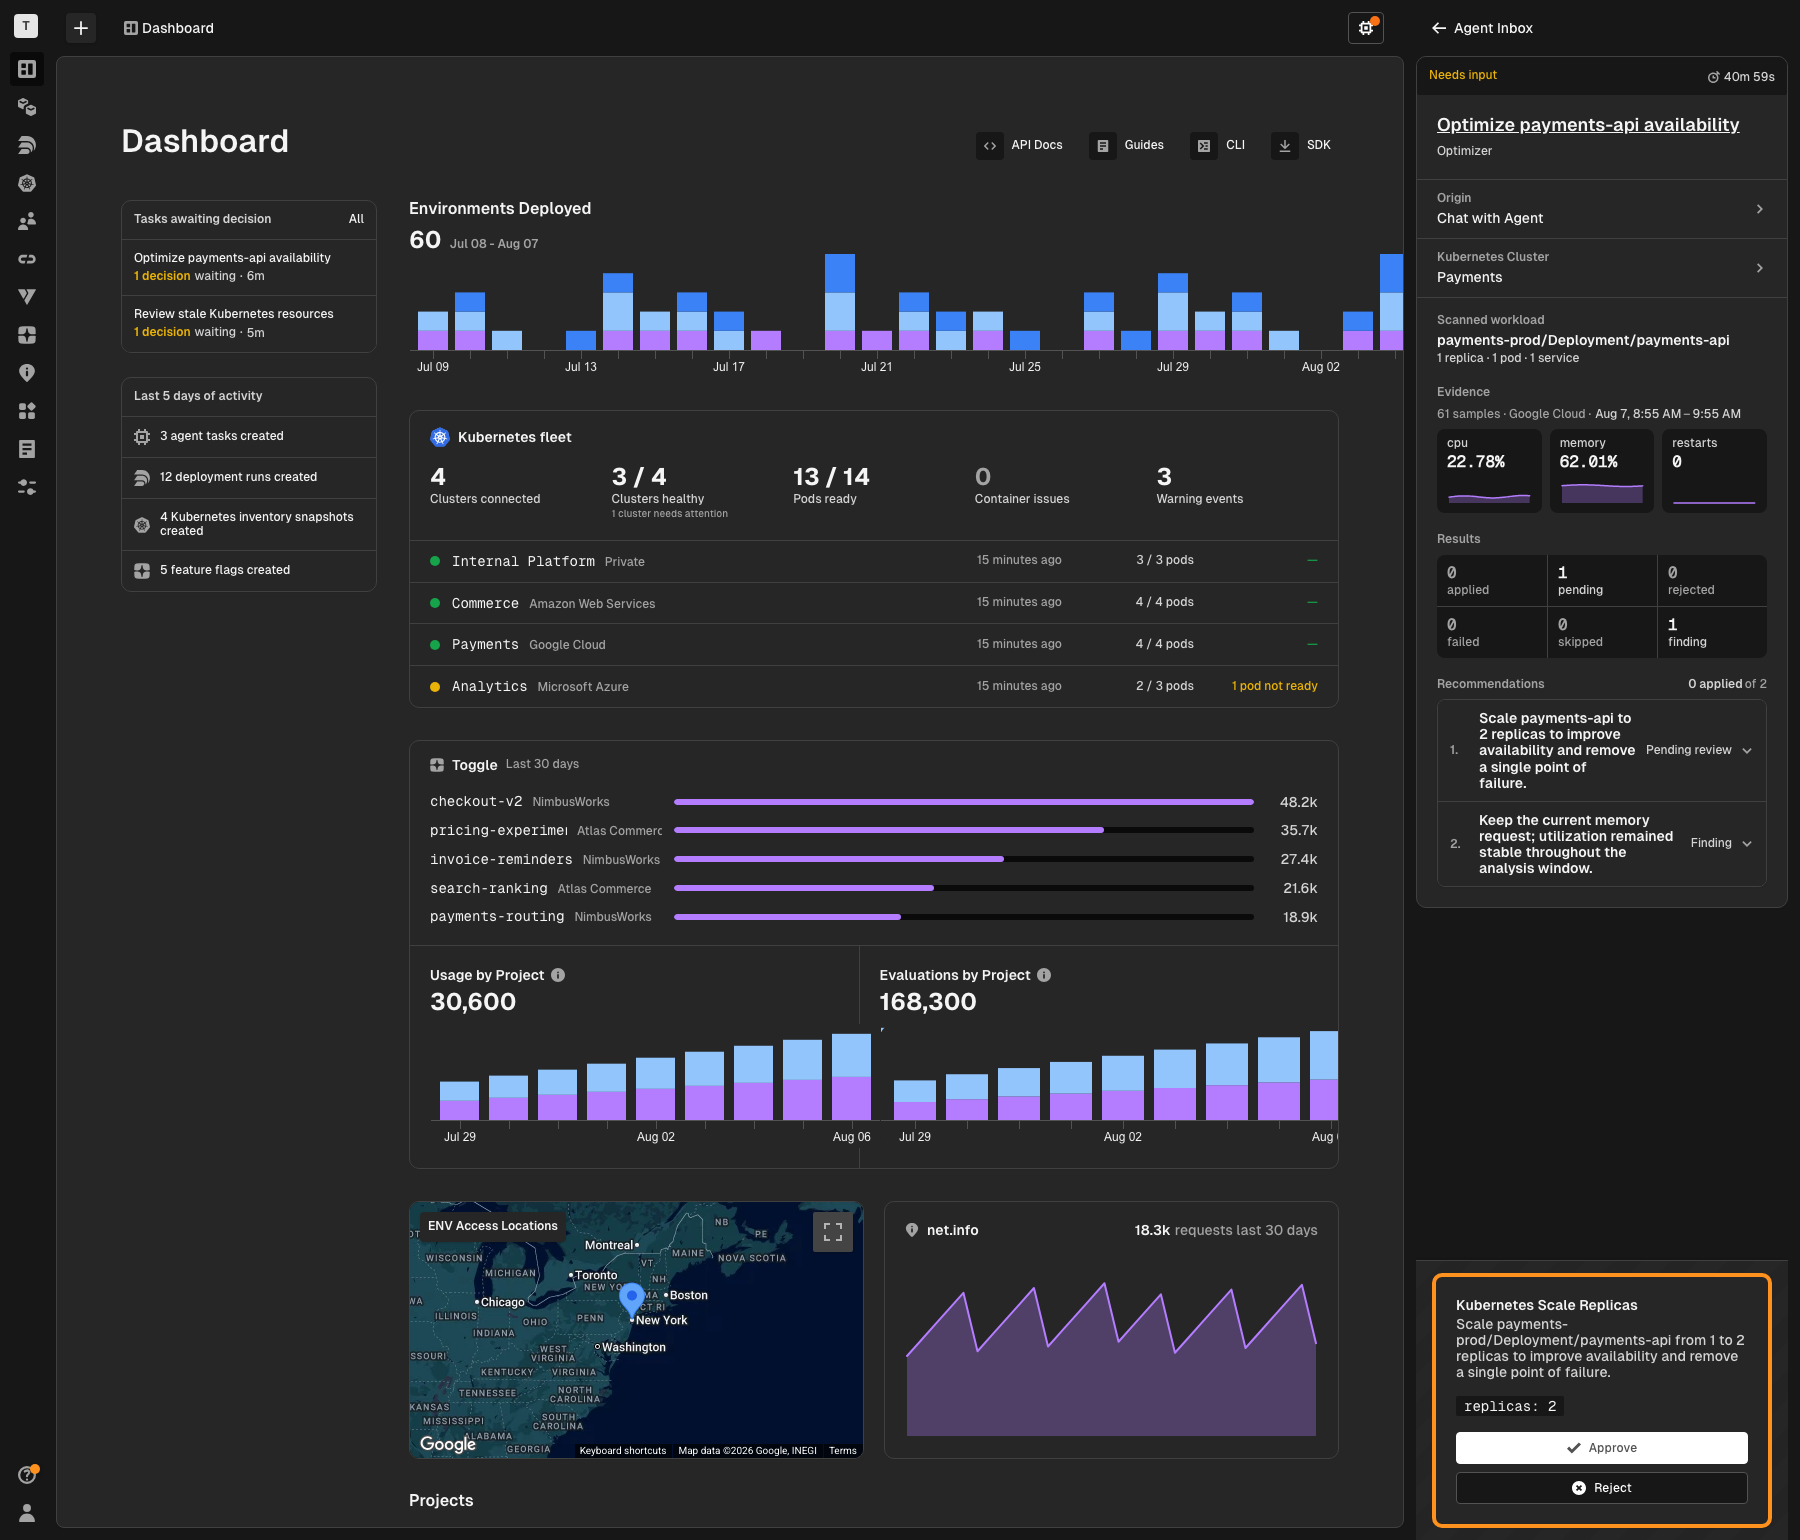Open Guides
The height and width of the screenshot is (1540, 1800).
1127,145
